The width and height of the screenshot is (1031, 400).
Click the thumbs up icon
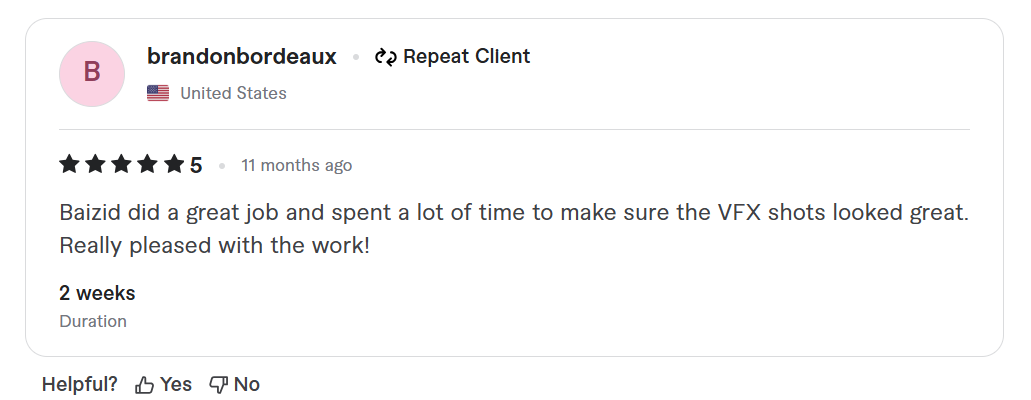[x=144, y=384]
